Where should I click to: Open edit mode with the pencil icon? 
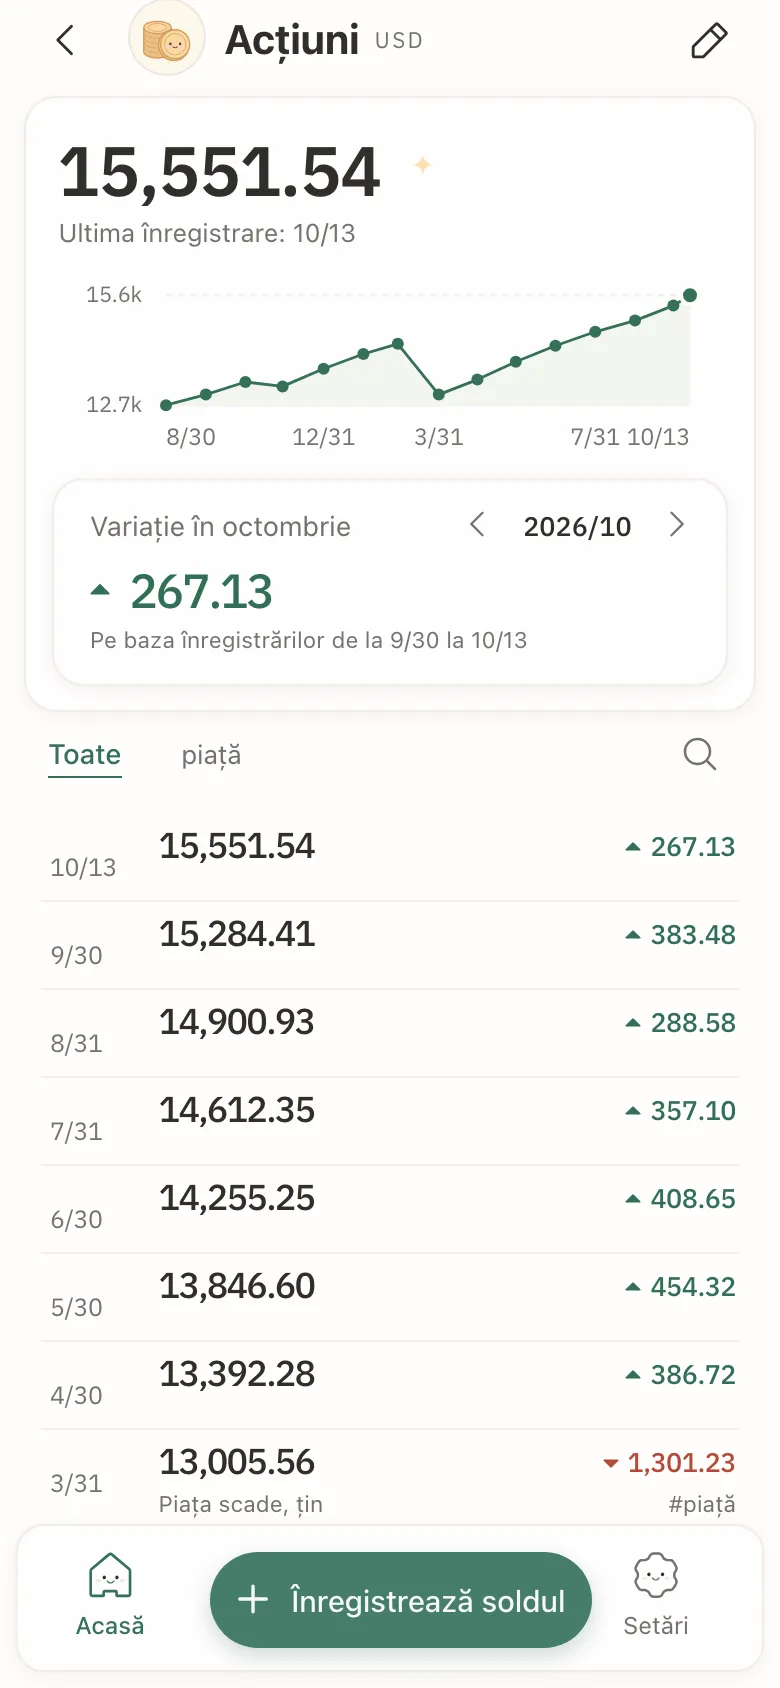click(709, 41)
